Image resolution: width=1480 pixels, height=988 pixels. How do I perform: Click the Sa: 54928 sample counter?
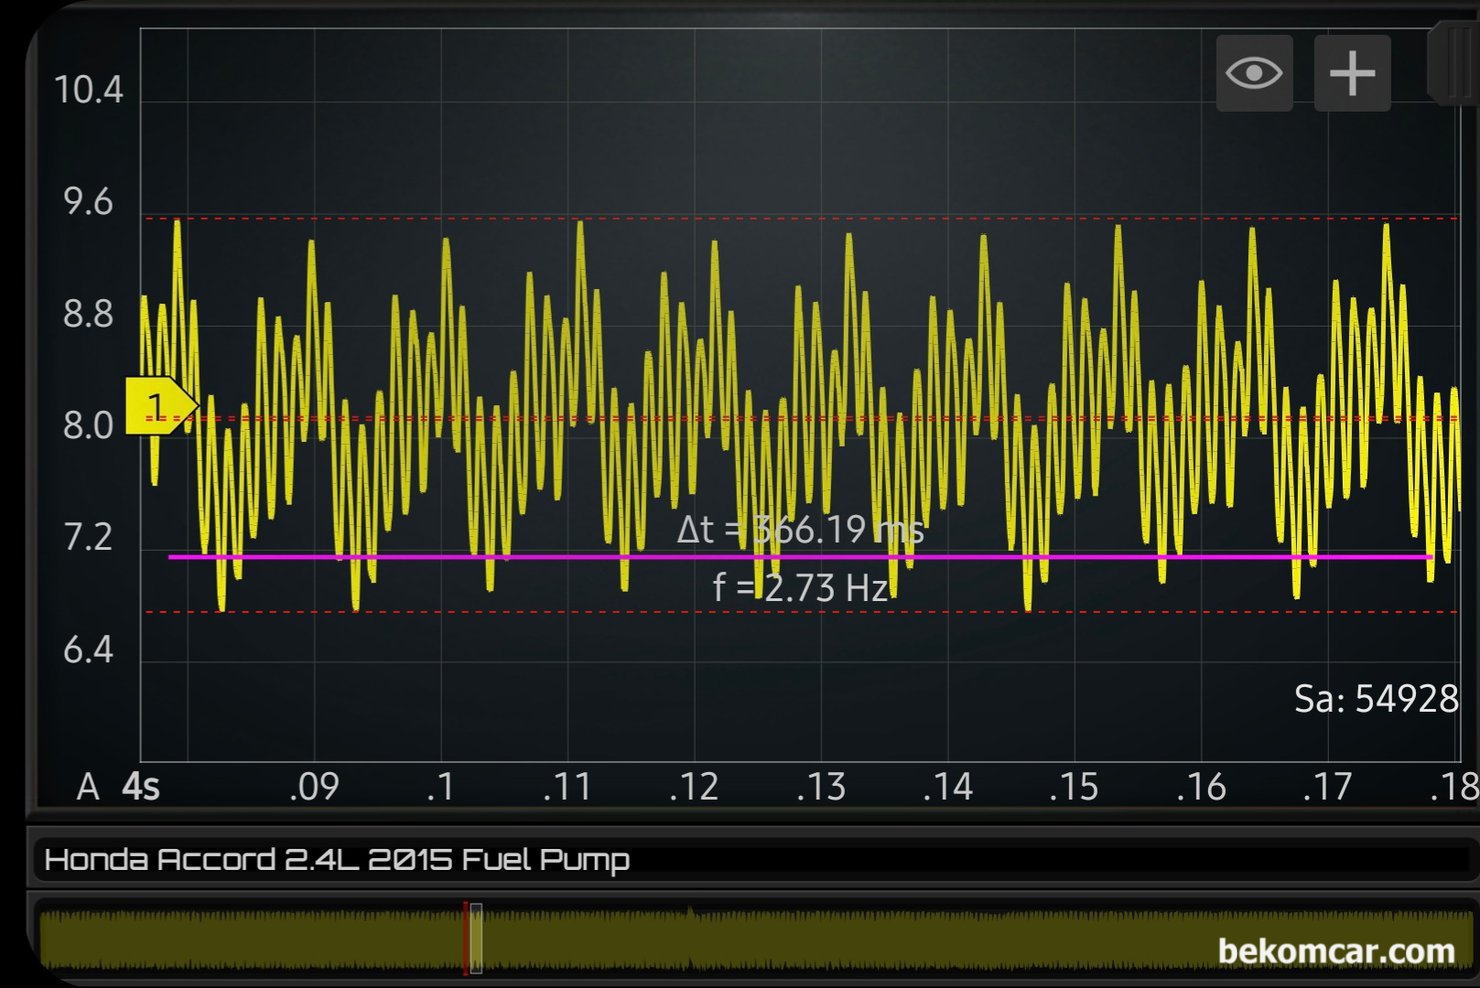click(x=1376, y=699)
